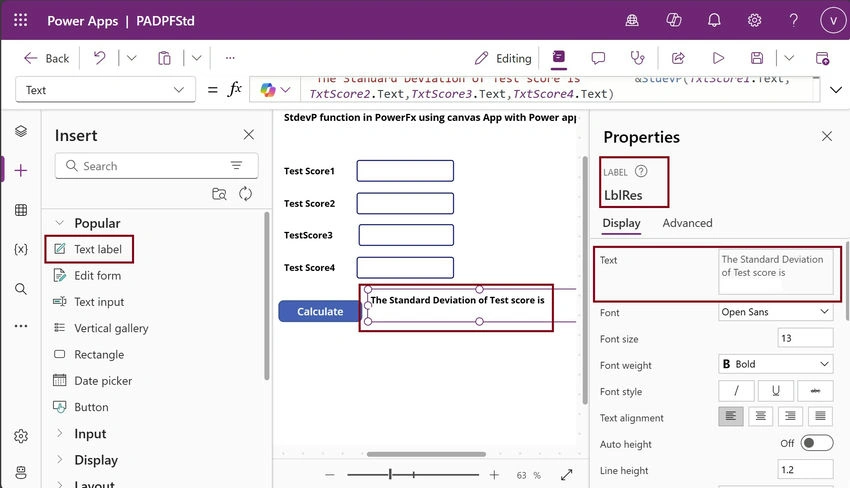Image resolution: width=850 pixels, height=488 pixels.
Task: Go Back from the editor
Action: pos(47,58)
